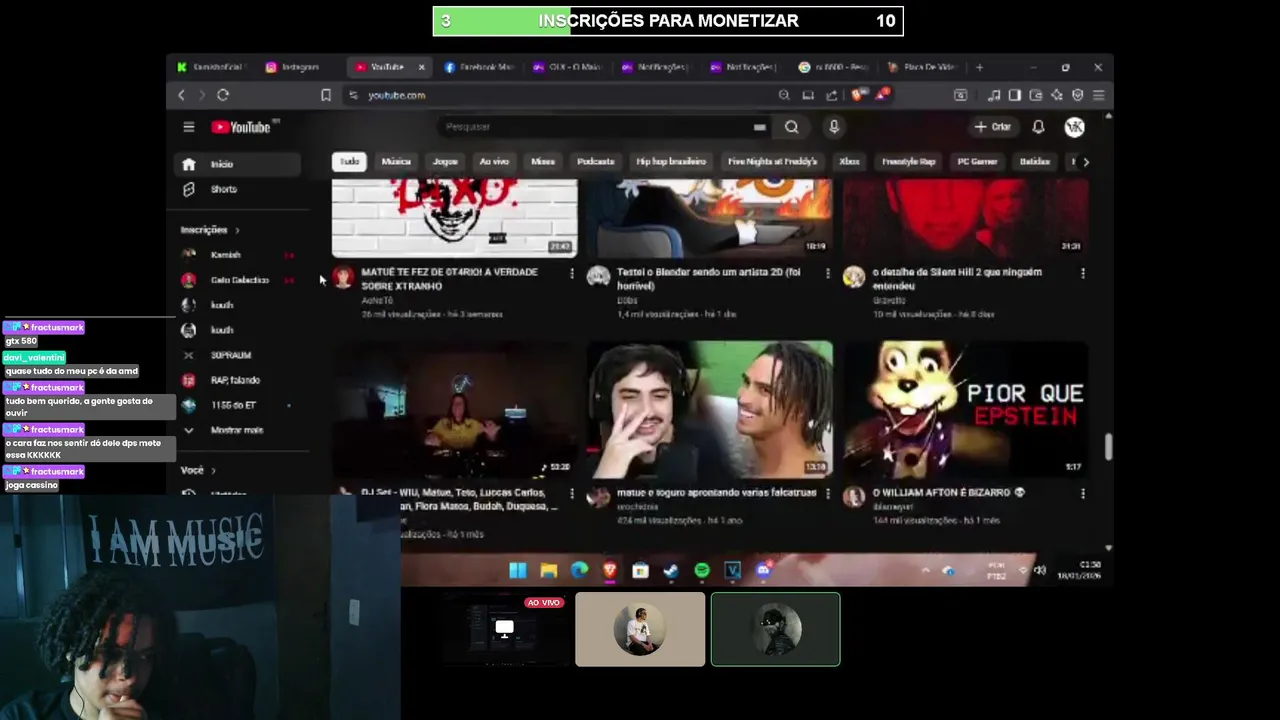
Task: Select the Ao vivo filter chip
Action: tap(494, 162)
